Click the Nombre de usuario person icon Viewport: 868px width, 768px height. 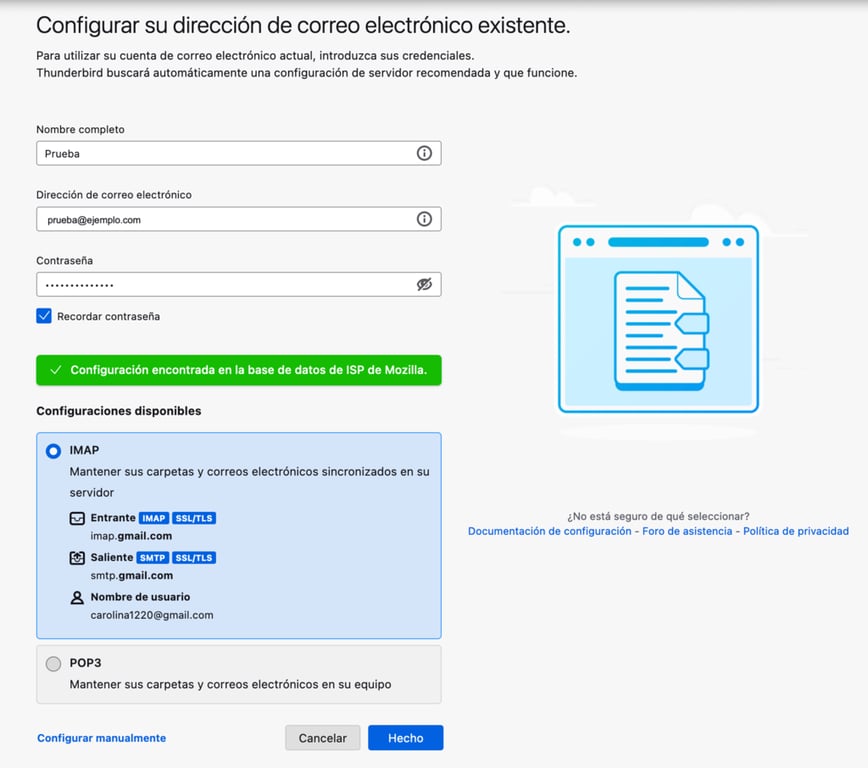tap(77, 597)
